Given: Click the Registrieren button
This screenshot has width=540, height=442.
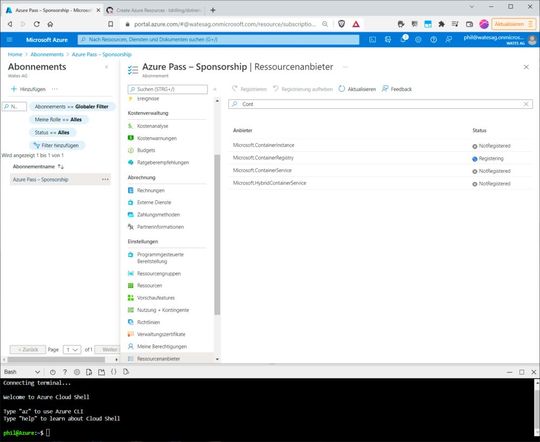Looking at the screenshot, I should [x=249, y=89].
